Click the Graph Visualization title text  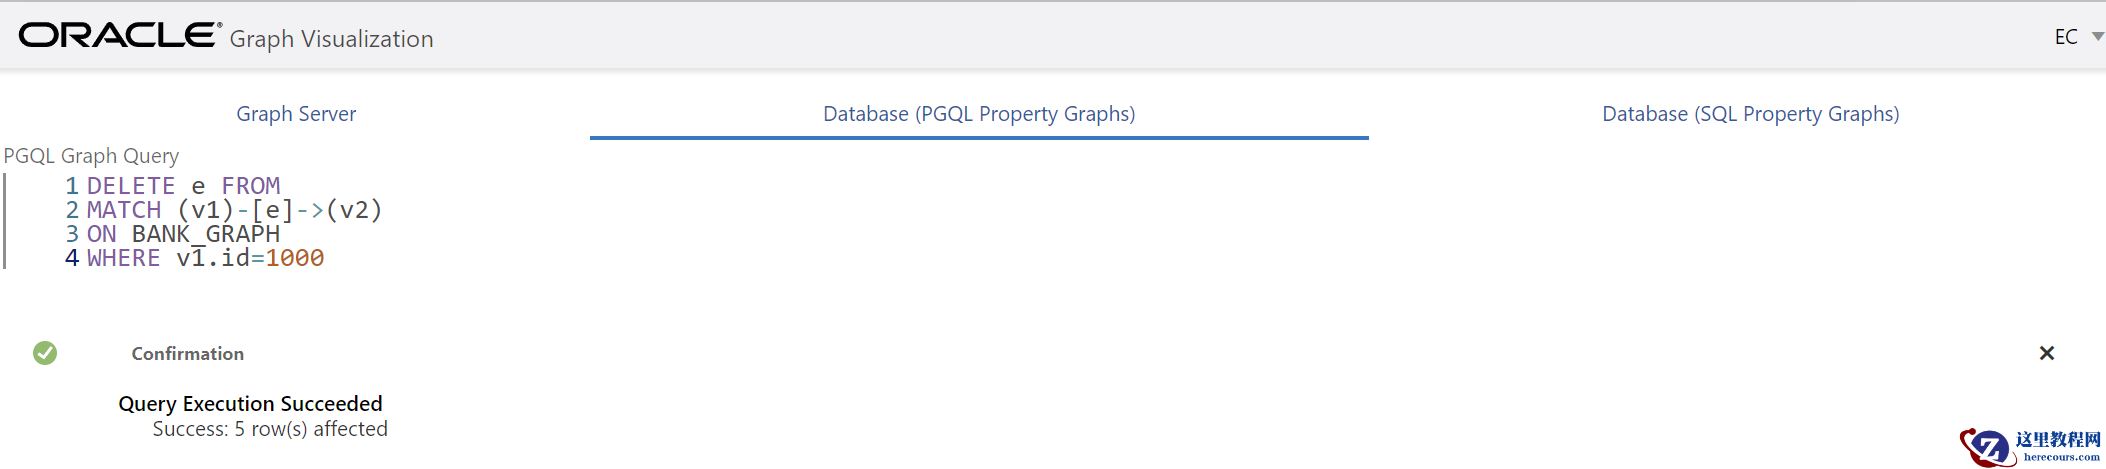tap(331, 39)
